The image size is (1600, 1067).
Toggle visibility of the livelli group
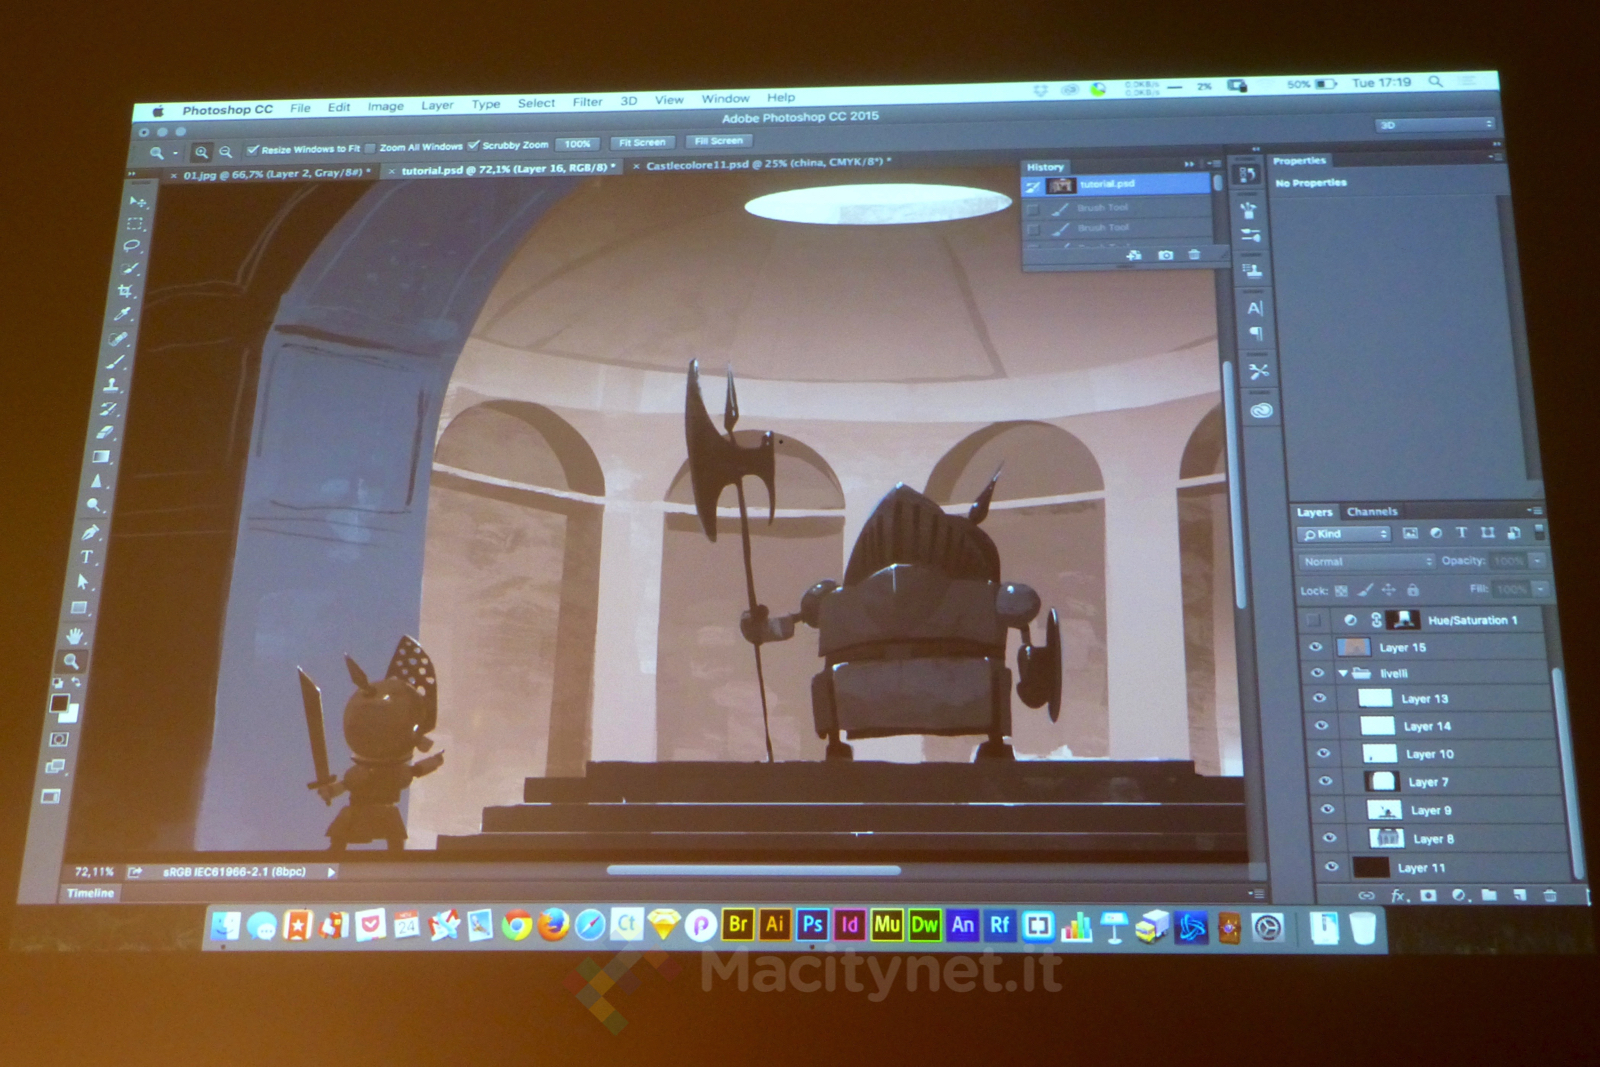[1317, 674]
